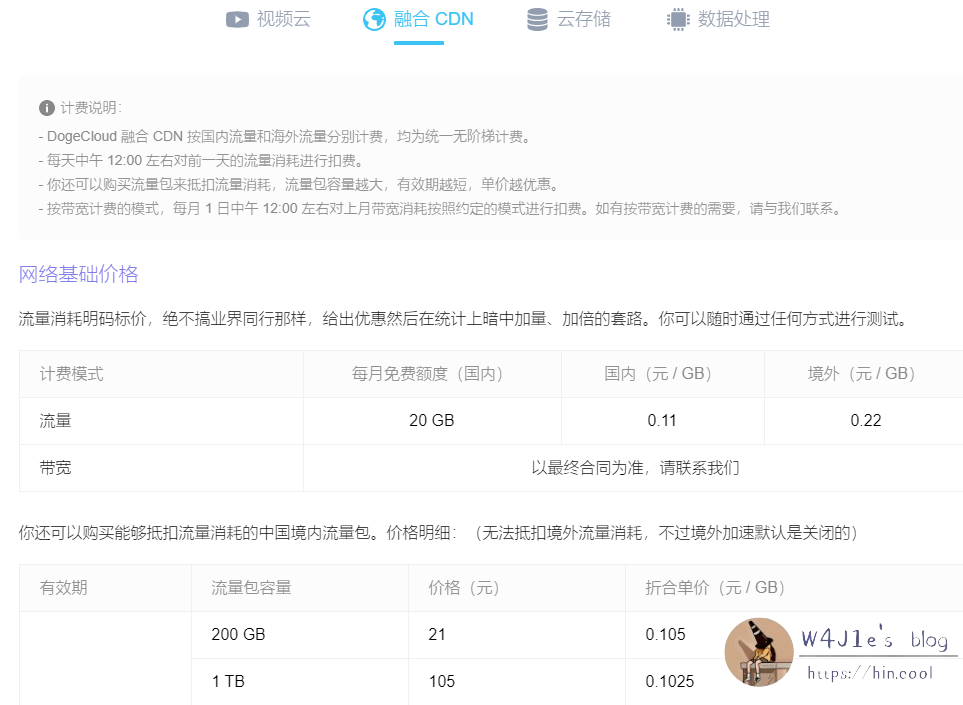
Task: Click the 1 TB package cell
Action: [x=300, y=682]
